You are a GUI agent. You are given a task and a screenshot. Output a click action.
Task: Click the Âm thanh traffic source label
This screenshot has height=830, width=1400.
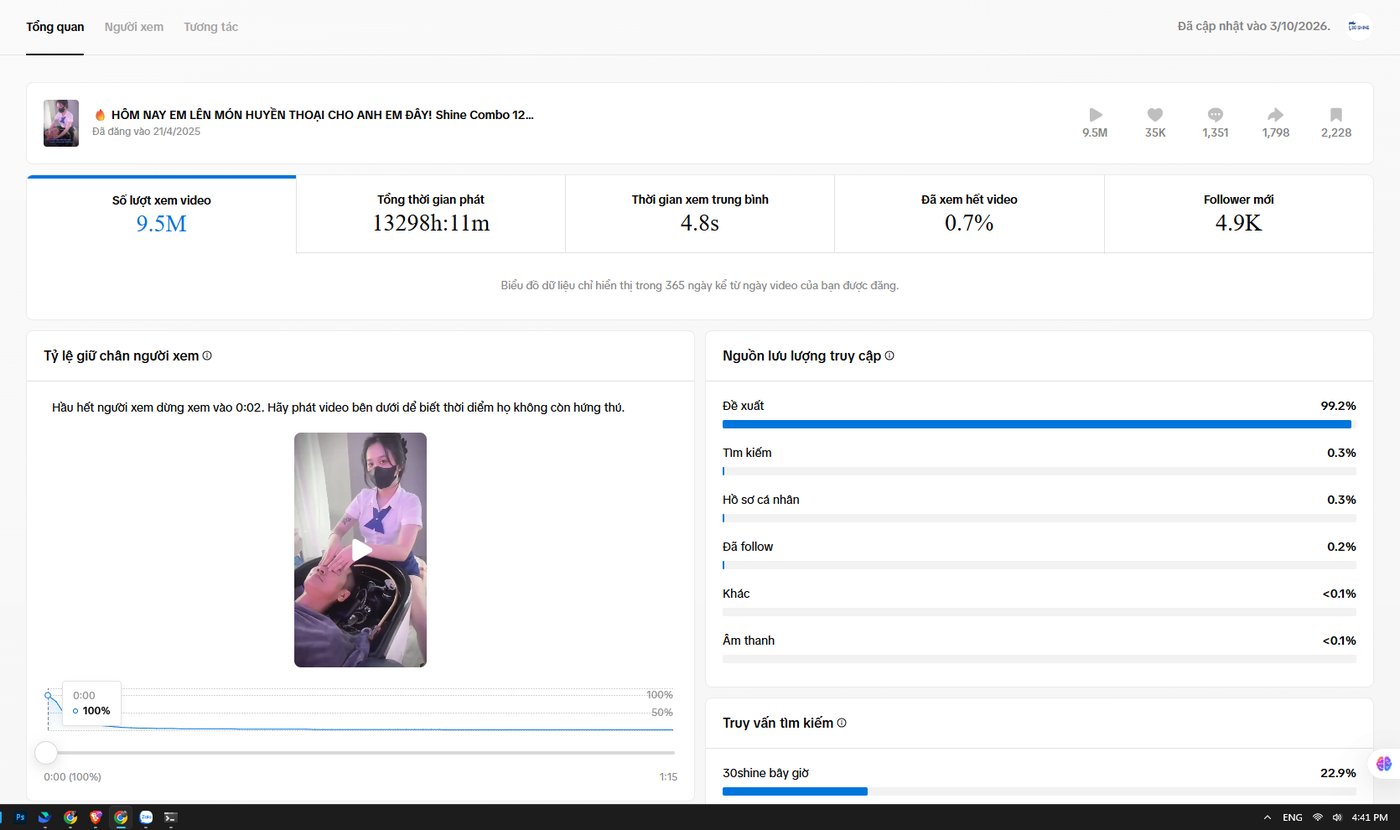click(749, 640)
